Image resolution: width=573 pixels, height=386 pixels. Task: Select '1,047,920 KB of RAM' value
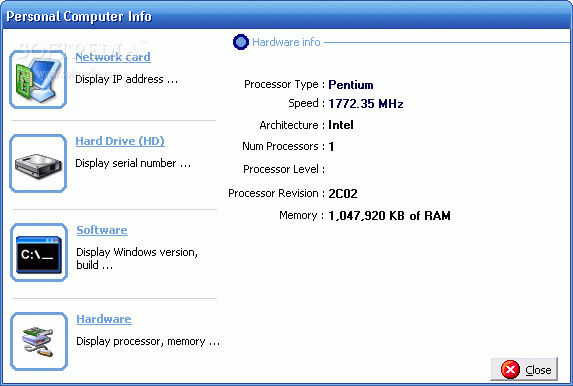point(389,216)
